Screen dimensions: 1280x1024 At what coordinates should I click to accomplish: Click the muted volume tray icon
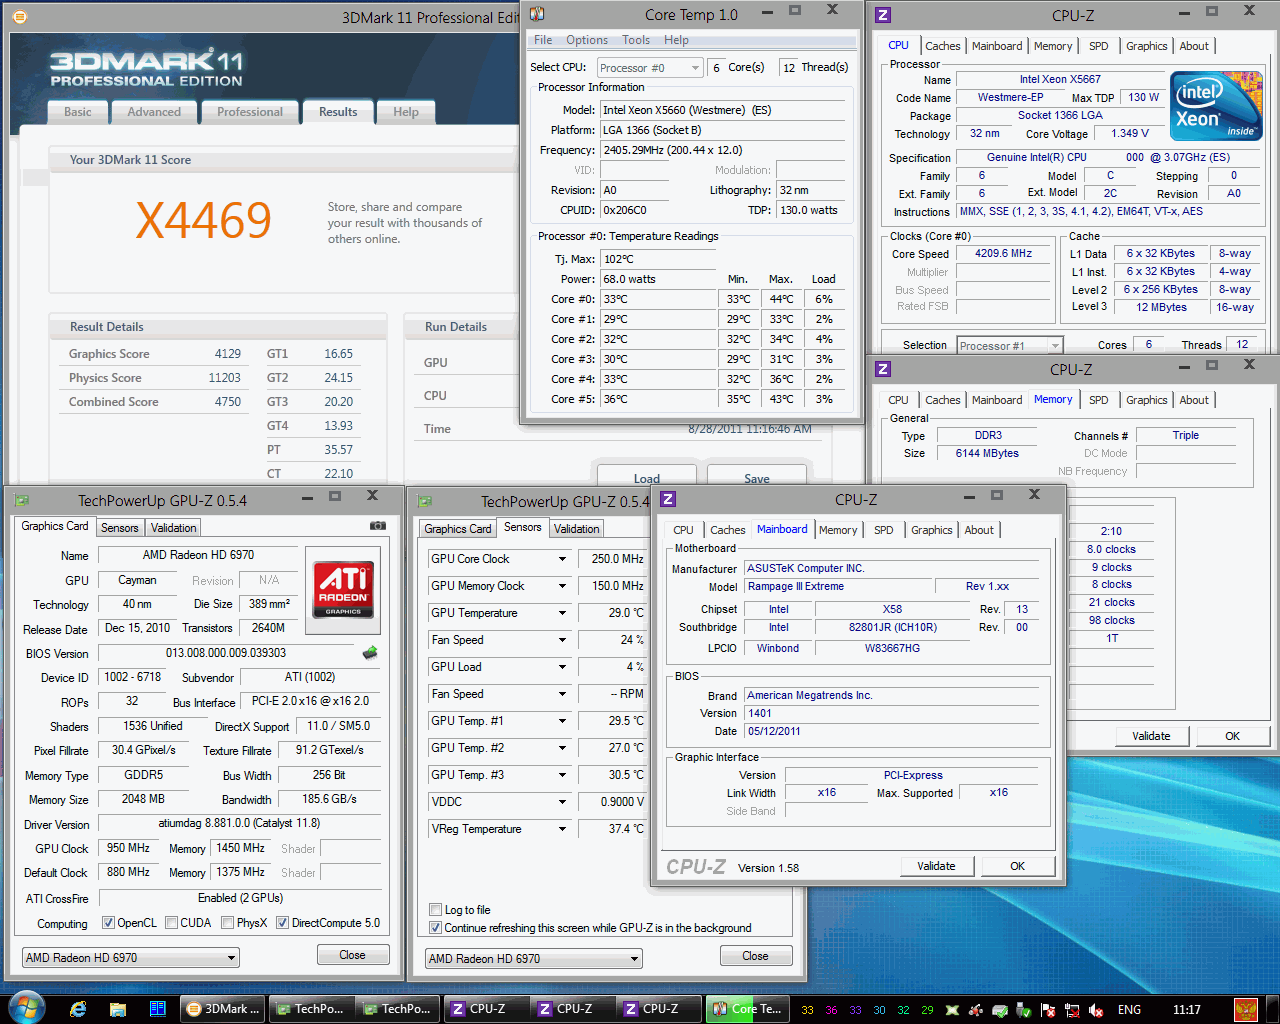(x=1096, y=1010)
